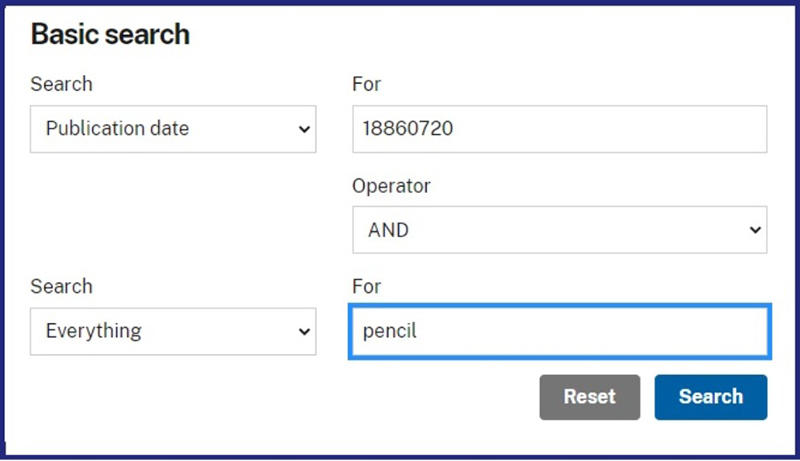Click the blue Search button

tap(711, 397)
